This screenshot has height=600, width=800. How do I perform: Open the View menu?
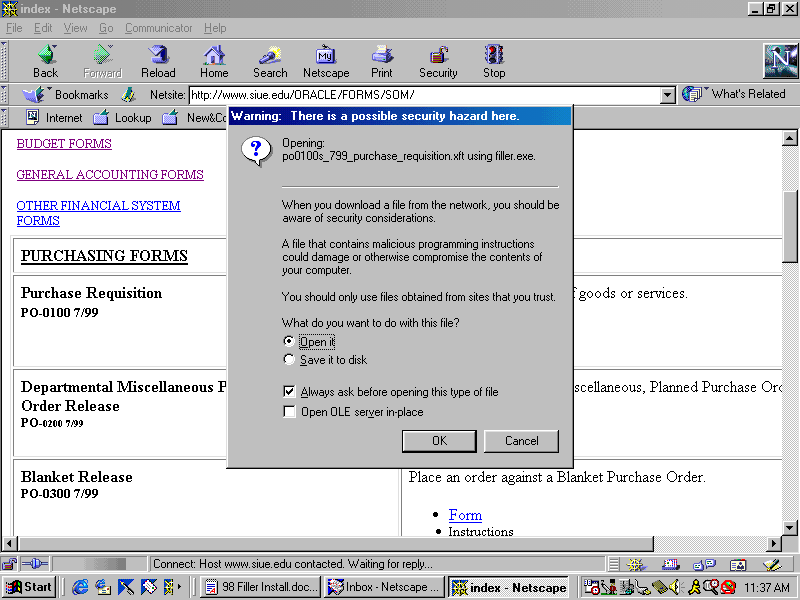point(76,28)
